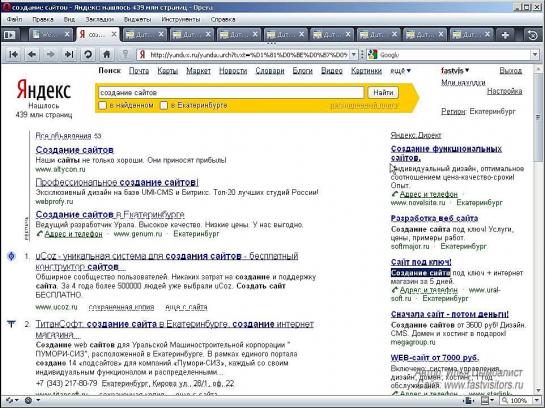The height and width of the screenshot is (408, 545).
Task: Click the Yandex favicon in address bar
Action: 142,55
